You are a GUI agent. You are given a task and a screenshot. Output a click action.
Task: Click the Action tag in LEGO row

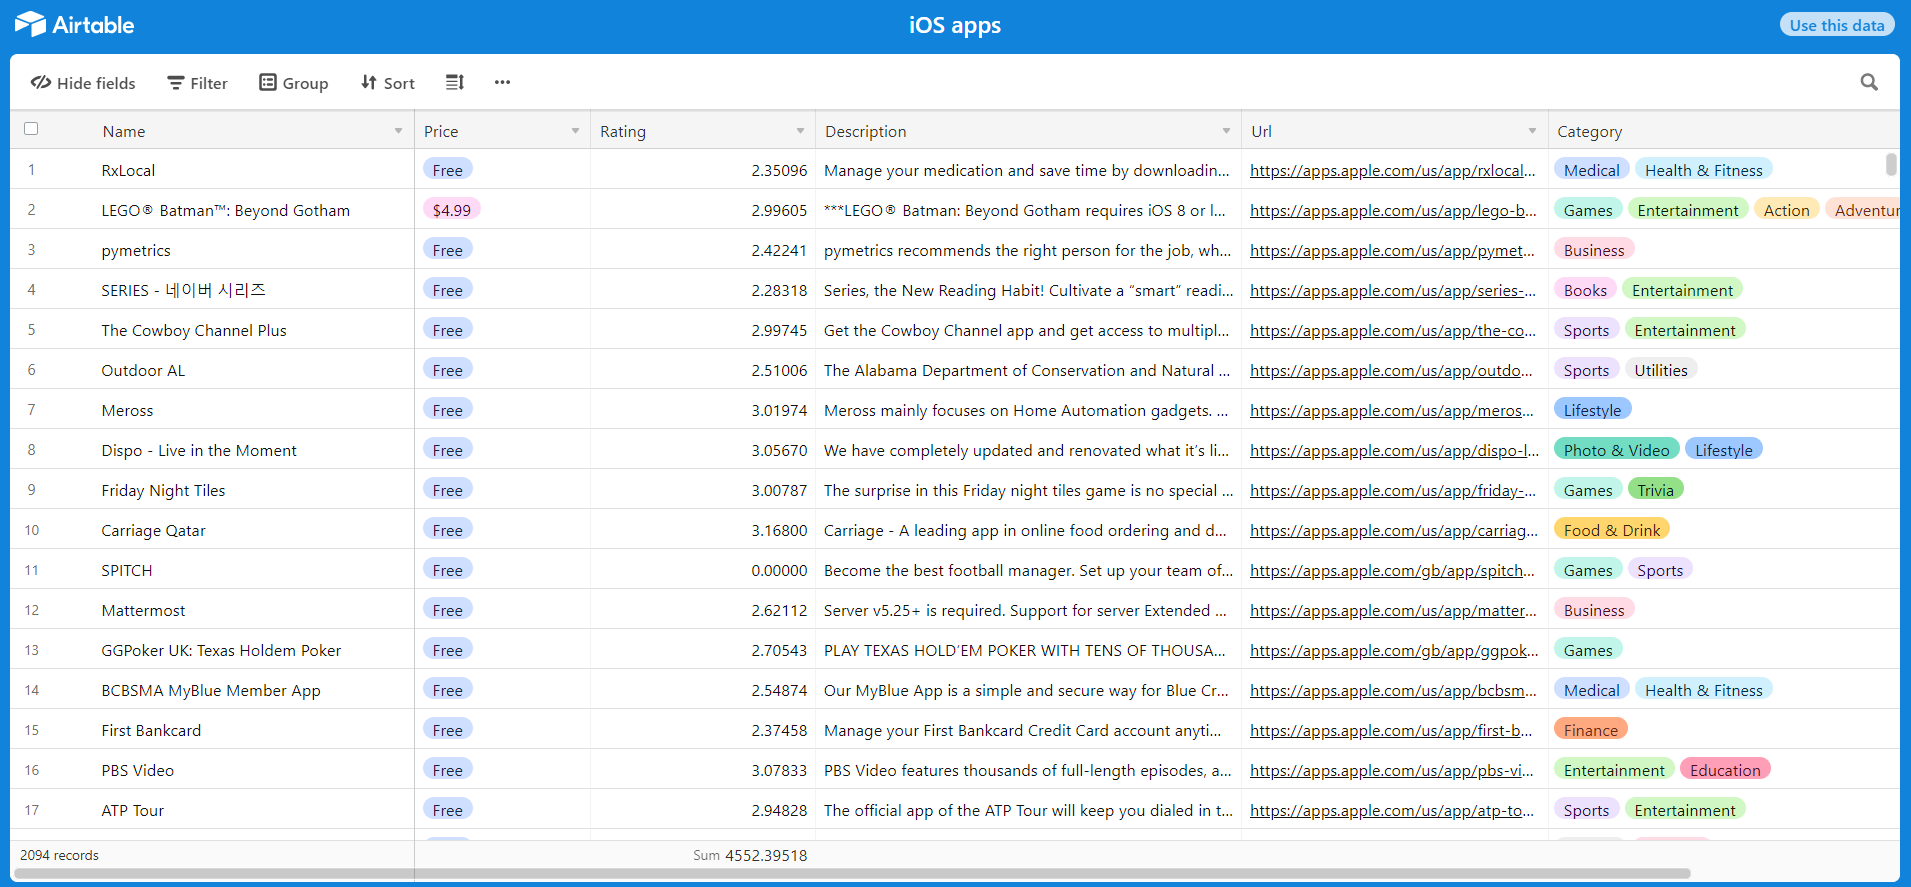point(1786,210)
